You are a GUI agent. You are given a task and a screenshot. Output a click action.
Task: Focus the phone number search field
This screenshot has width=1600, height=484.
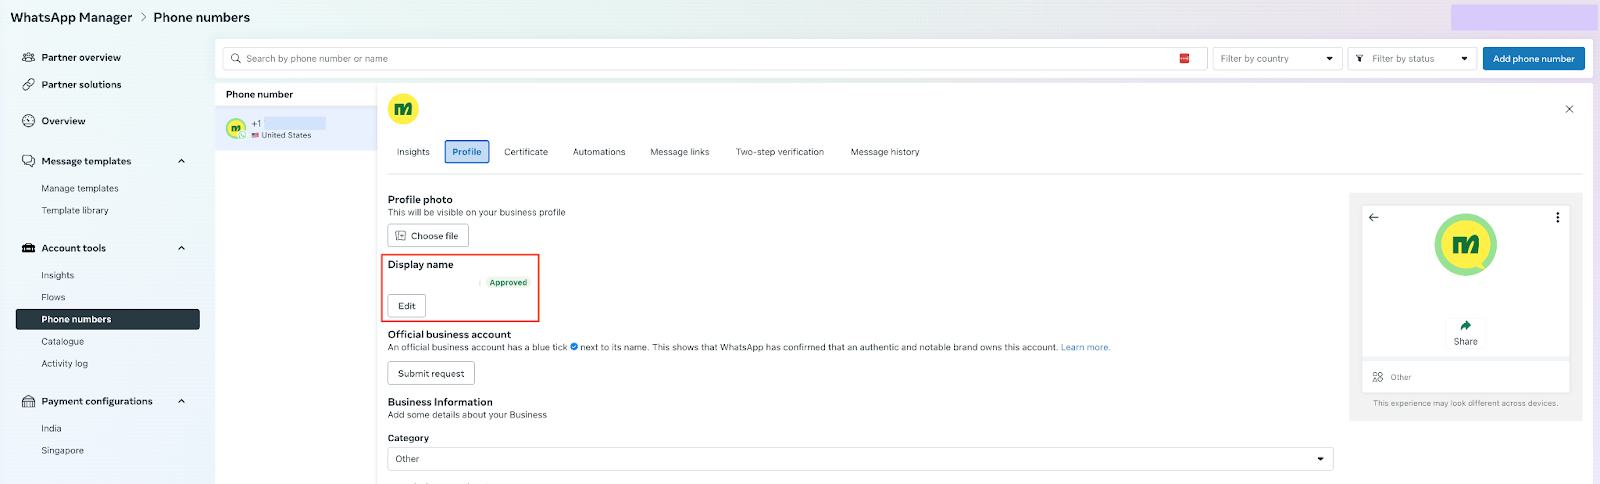click(x=700, y=59)
